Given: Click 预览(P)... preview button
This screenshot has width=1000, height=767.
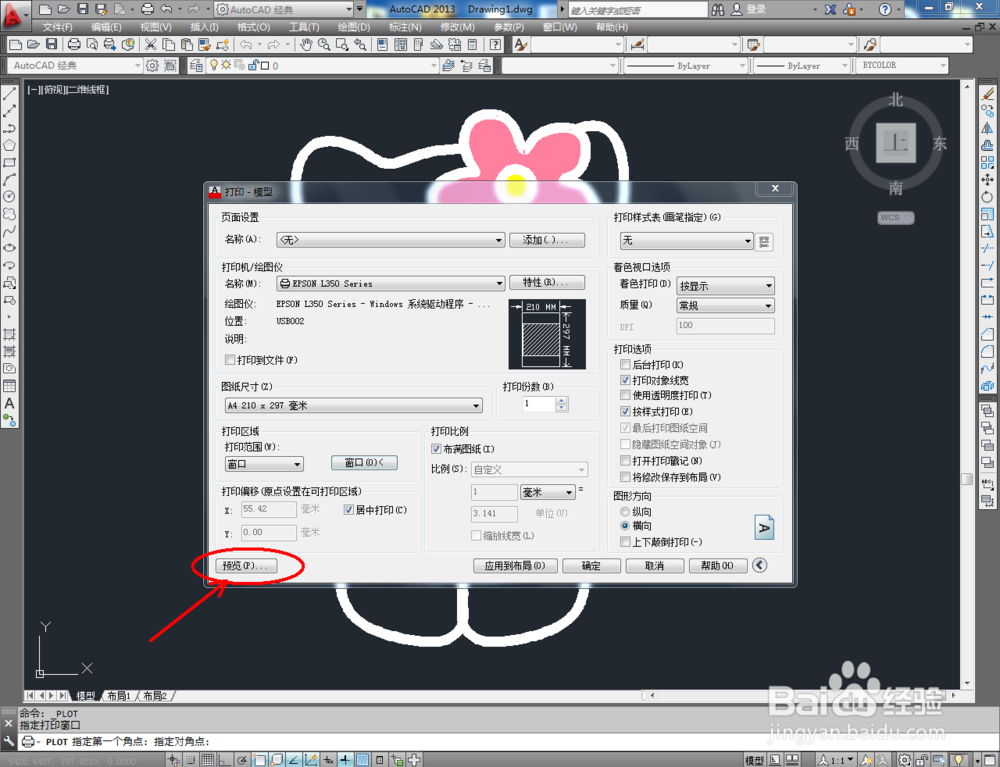Looking at the screenshot, I should (246, 566).
